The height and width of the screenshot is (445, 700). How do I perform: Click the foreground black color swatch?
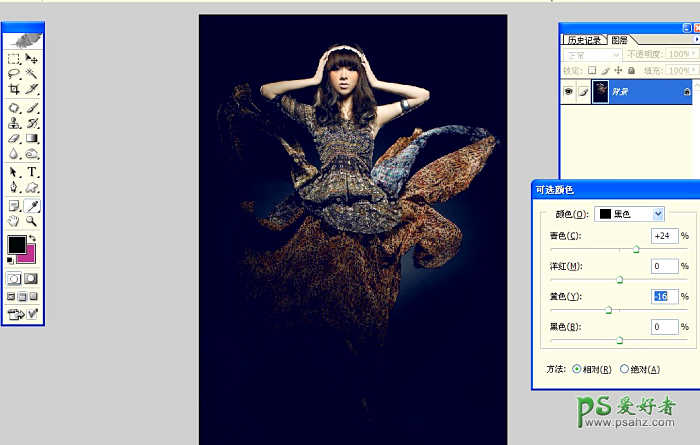pos(17,245)
